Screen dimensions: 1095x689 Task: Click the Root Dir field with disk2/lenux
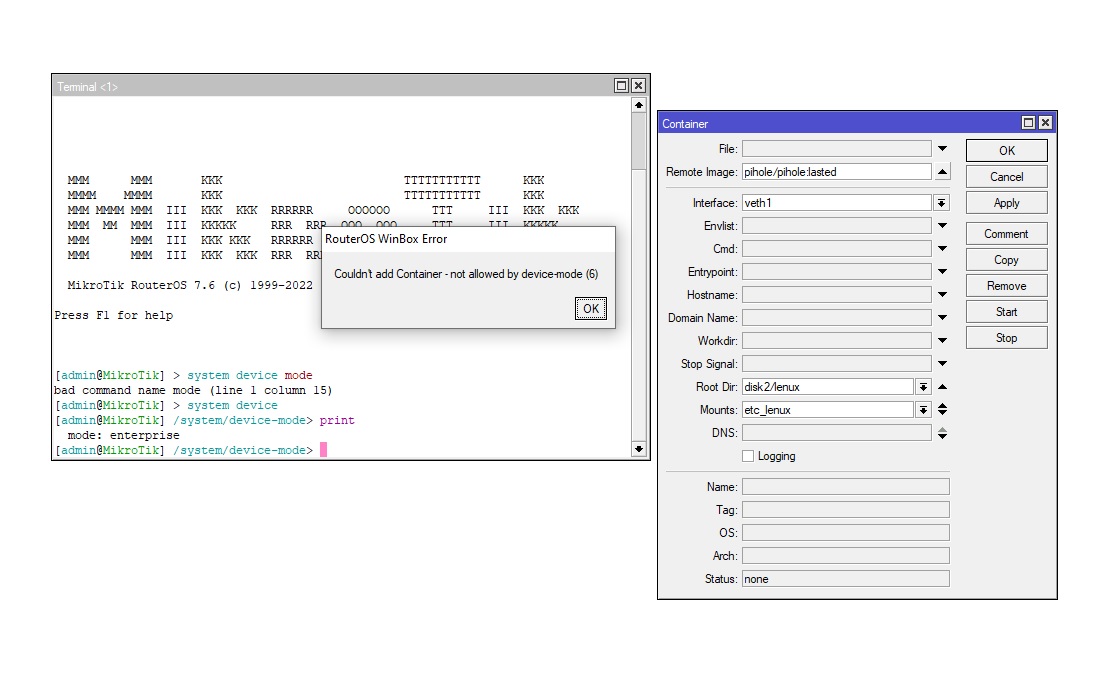click(828, 387)
